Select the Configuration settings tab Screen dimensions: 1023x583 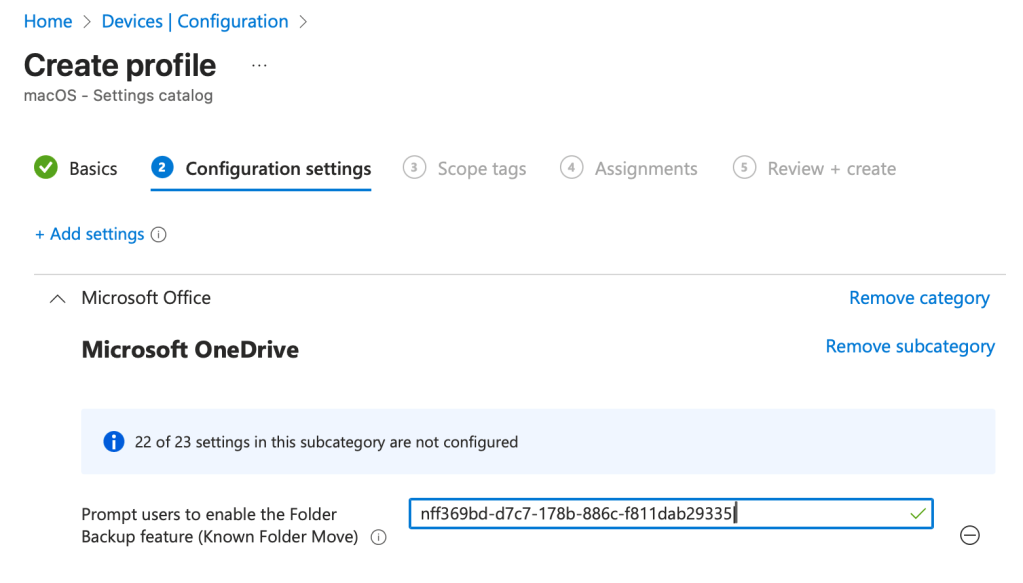[277, 169]
